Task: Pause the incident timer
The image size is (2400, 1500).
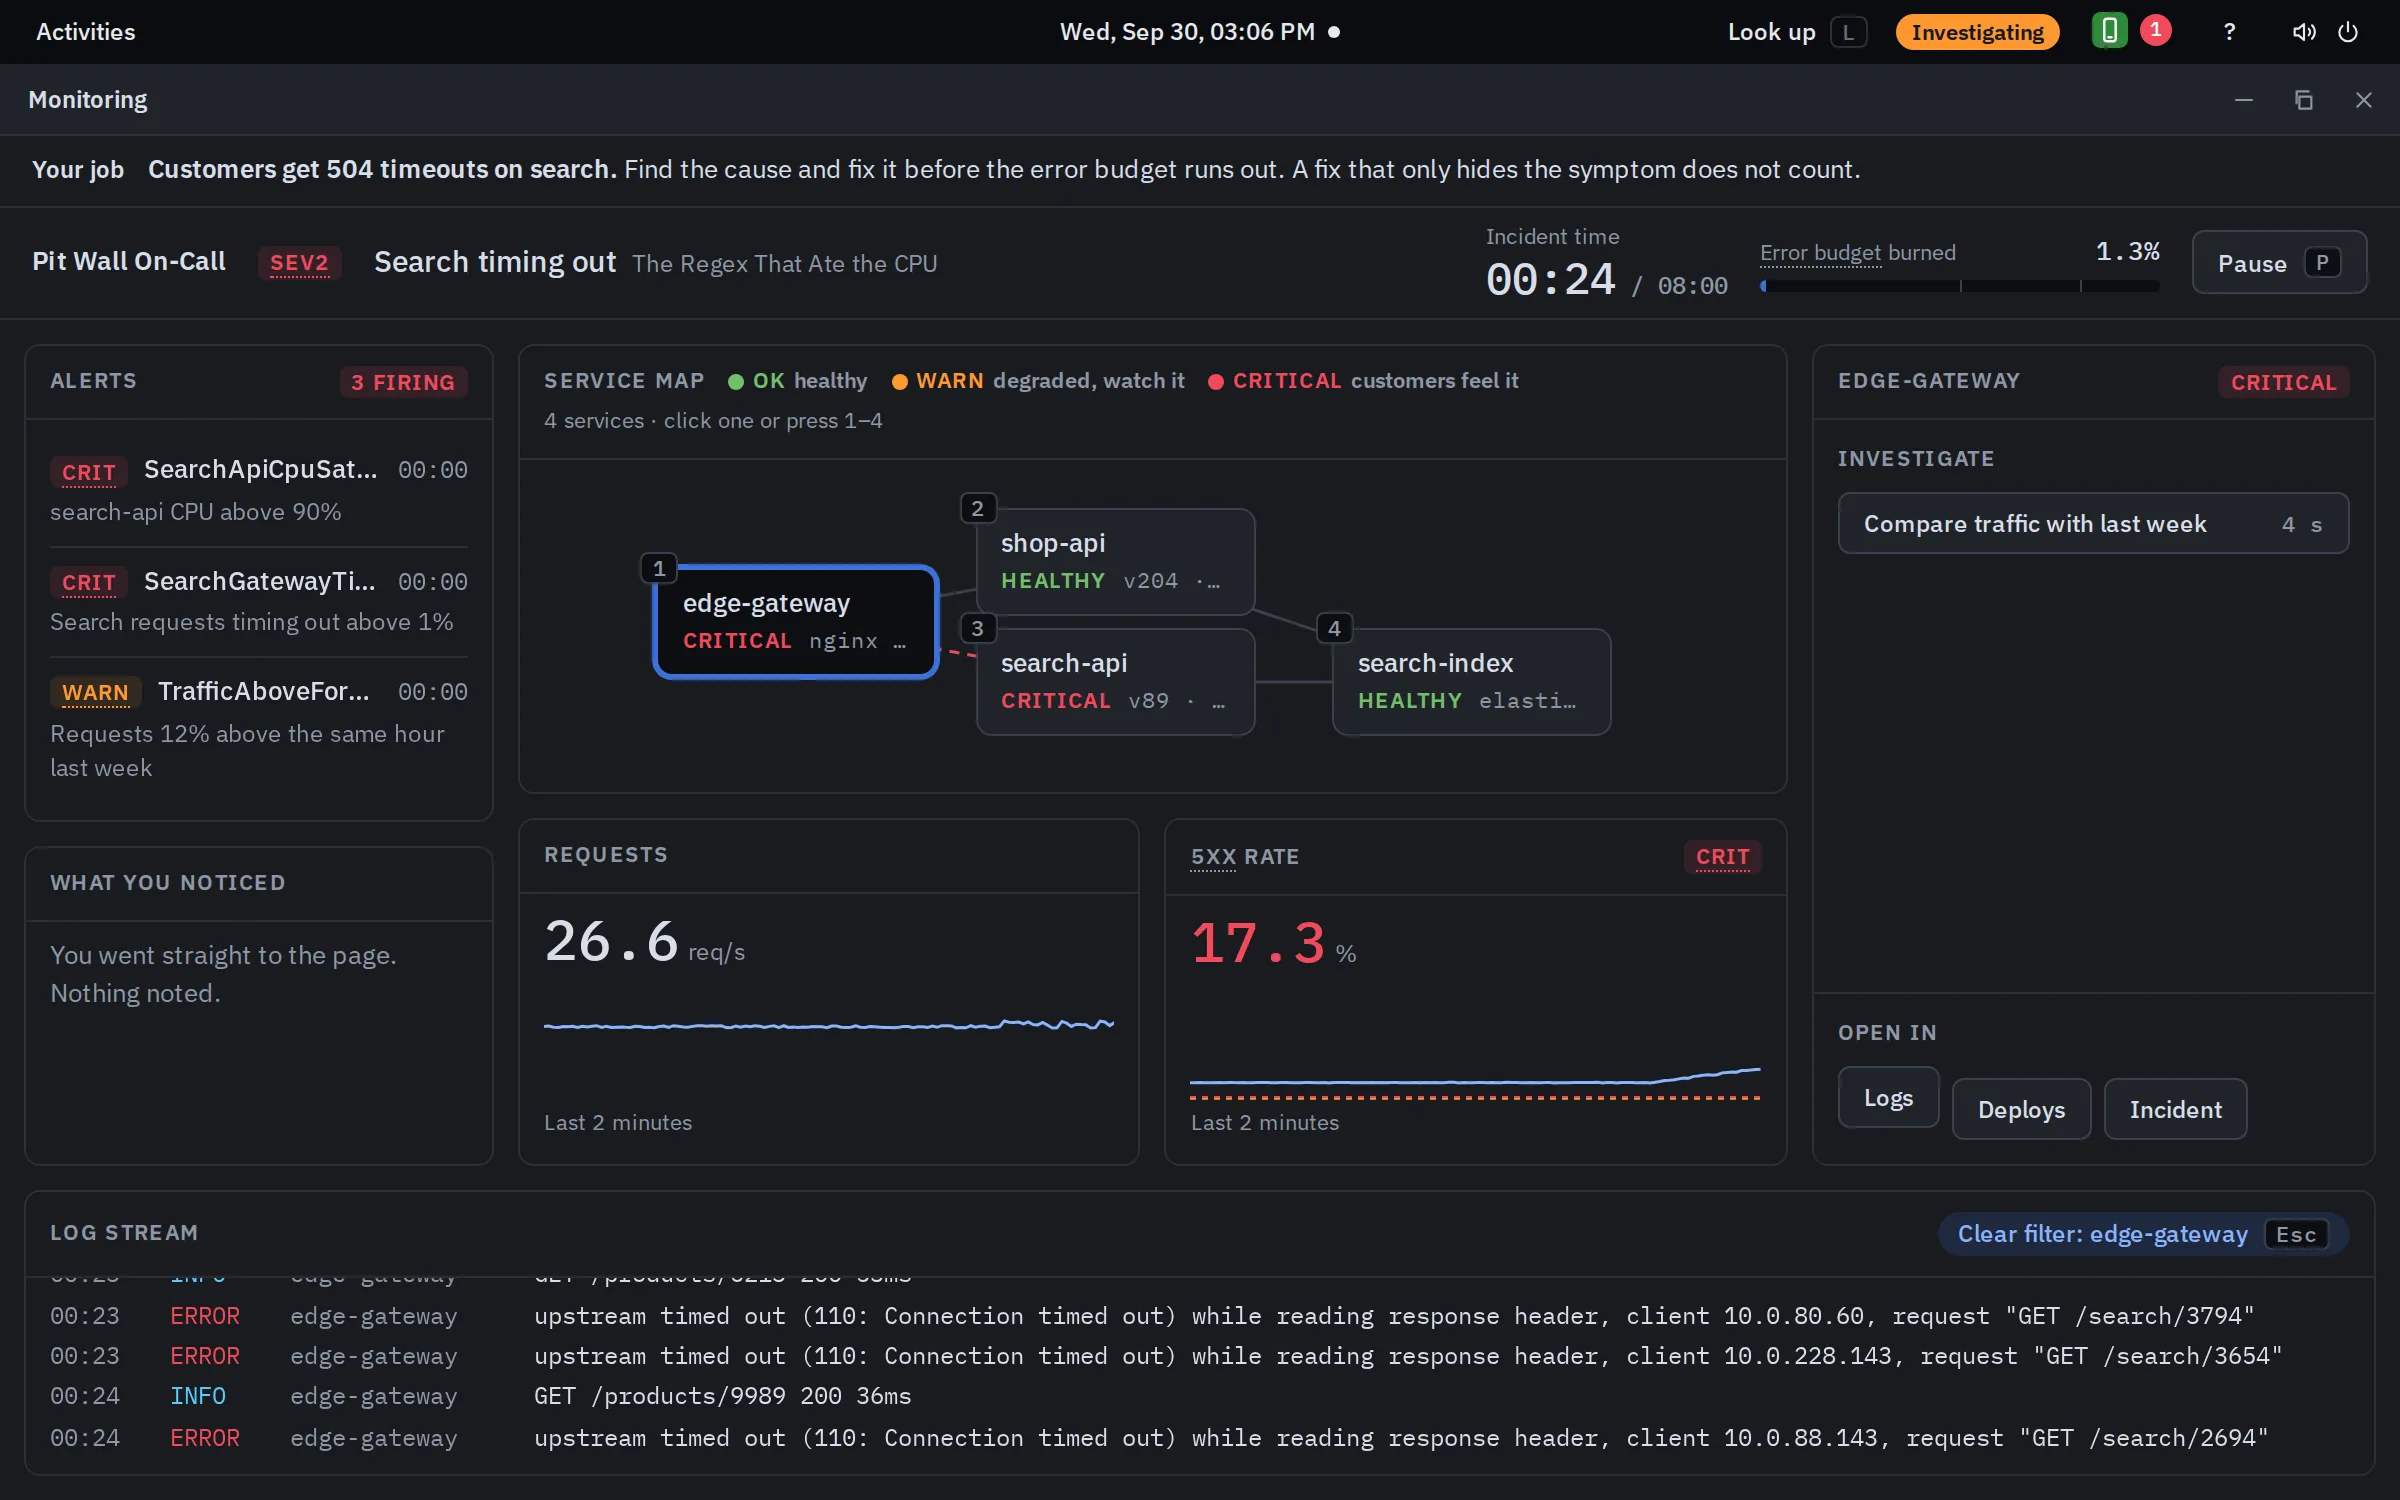Action: pos(2279,263)
